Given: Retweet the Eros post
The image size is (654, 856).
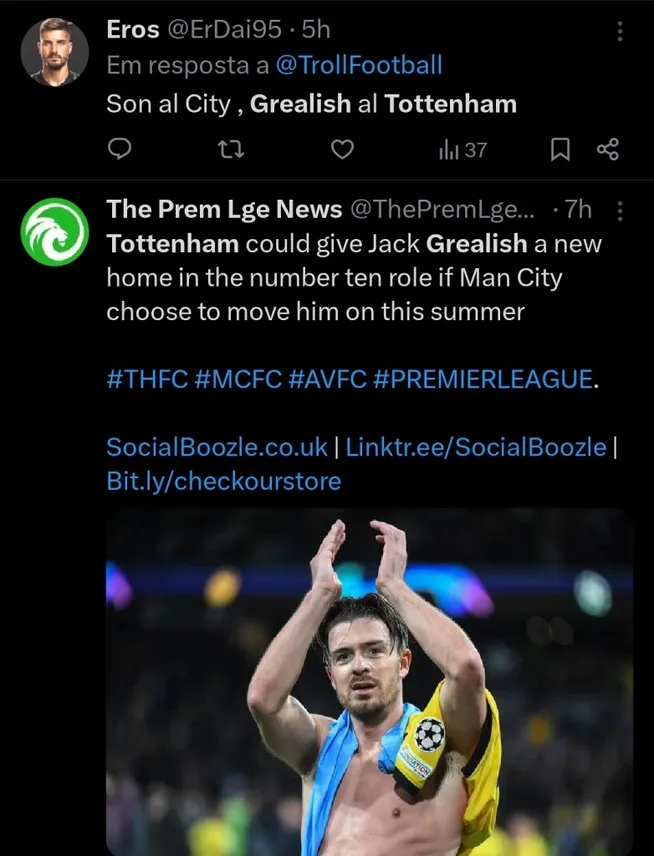Looking at the screenshot, I should [231, 150].
